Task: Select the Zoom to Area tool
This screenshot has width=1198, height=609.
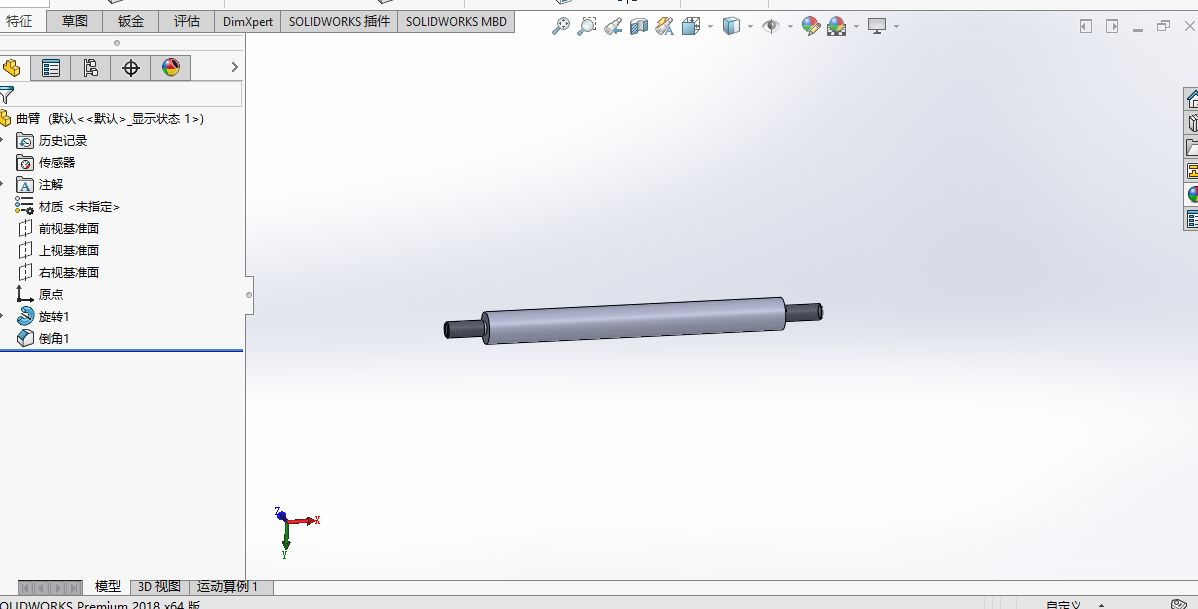Action: point(586,27)
